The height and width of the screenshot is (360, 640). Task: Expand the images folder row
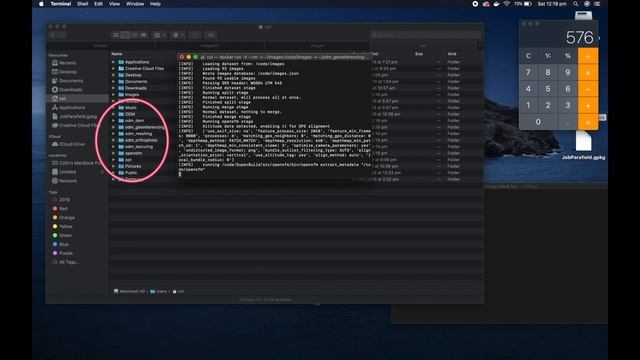pyautogui.click(x=113, y=95)
